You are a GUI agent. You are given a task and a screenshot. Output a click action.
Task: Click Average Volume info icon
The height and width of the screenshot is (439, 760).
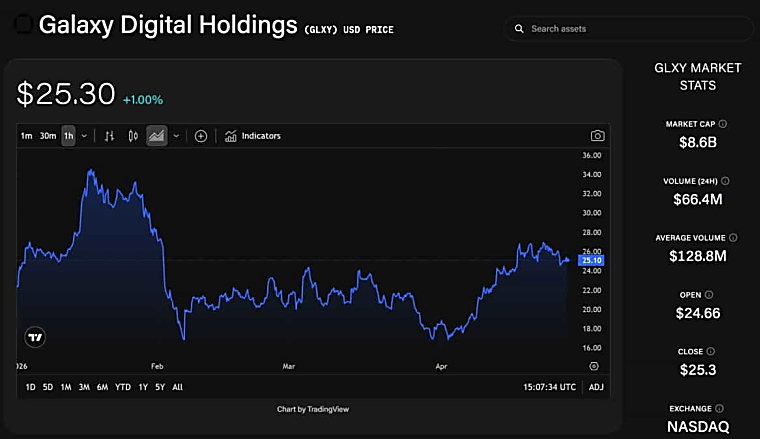pos(733,237)
